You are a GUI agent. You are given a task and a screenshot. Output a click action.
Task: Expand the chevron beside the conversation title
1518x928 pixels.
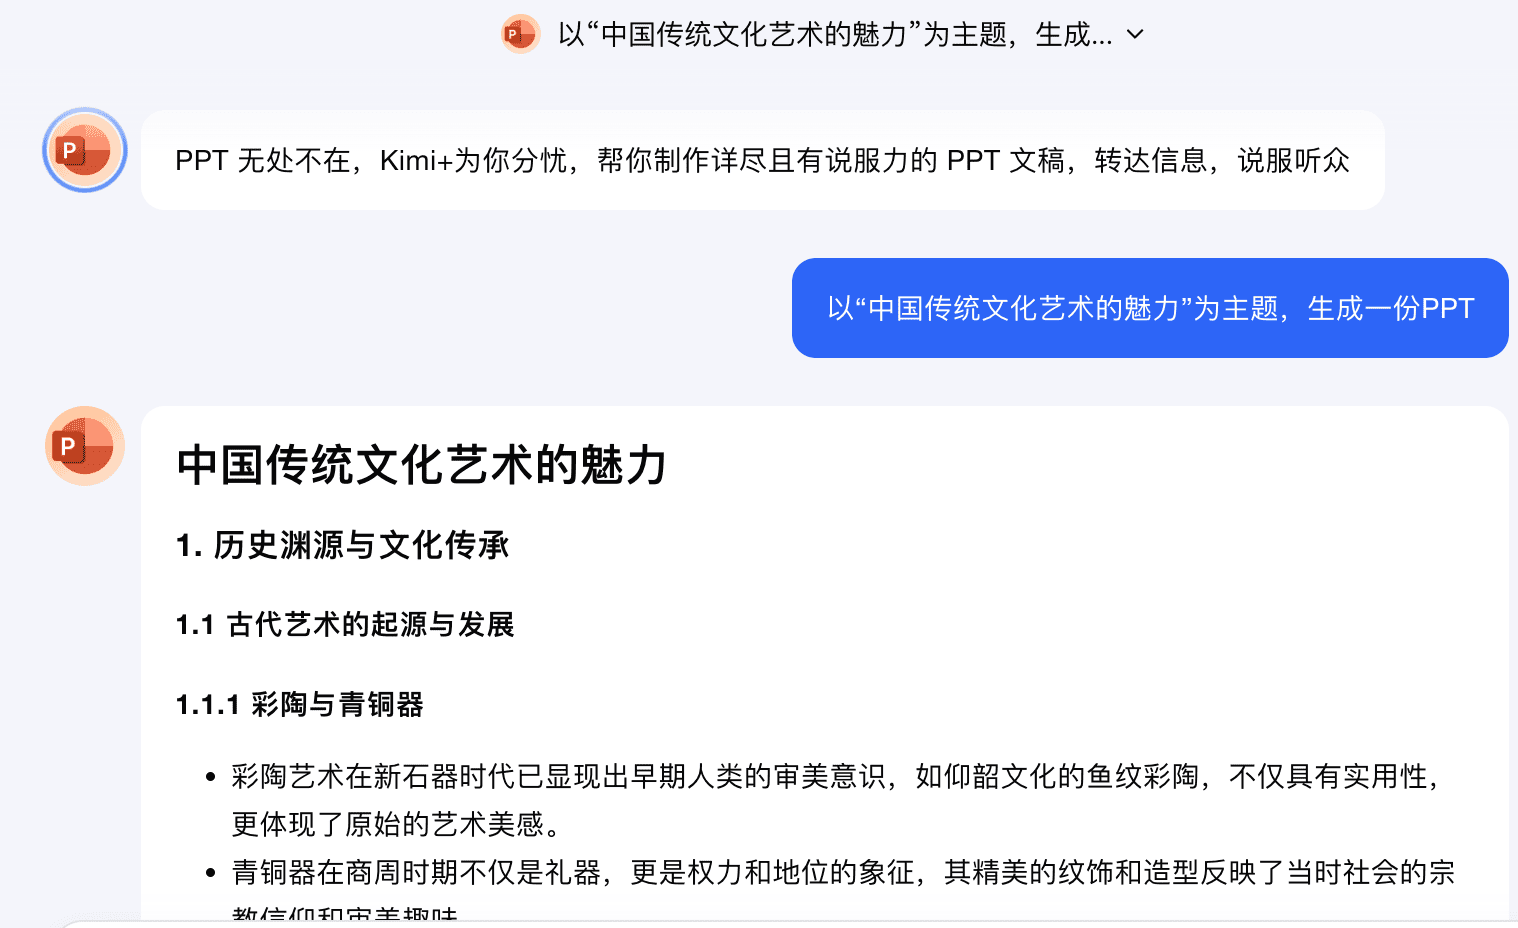1135,35
